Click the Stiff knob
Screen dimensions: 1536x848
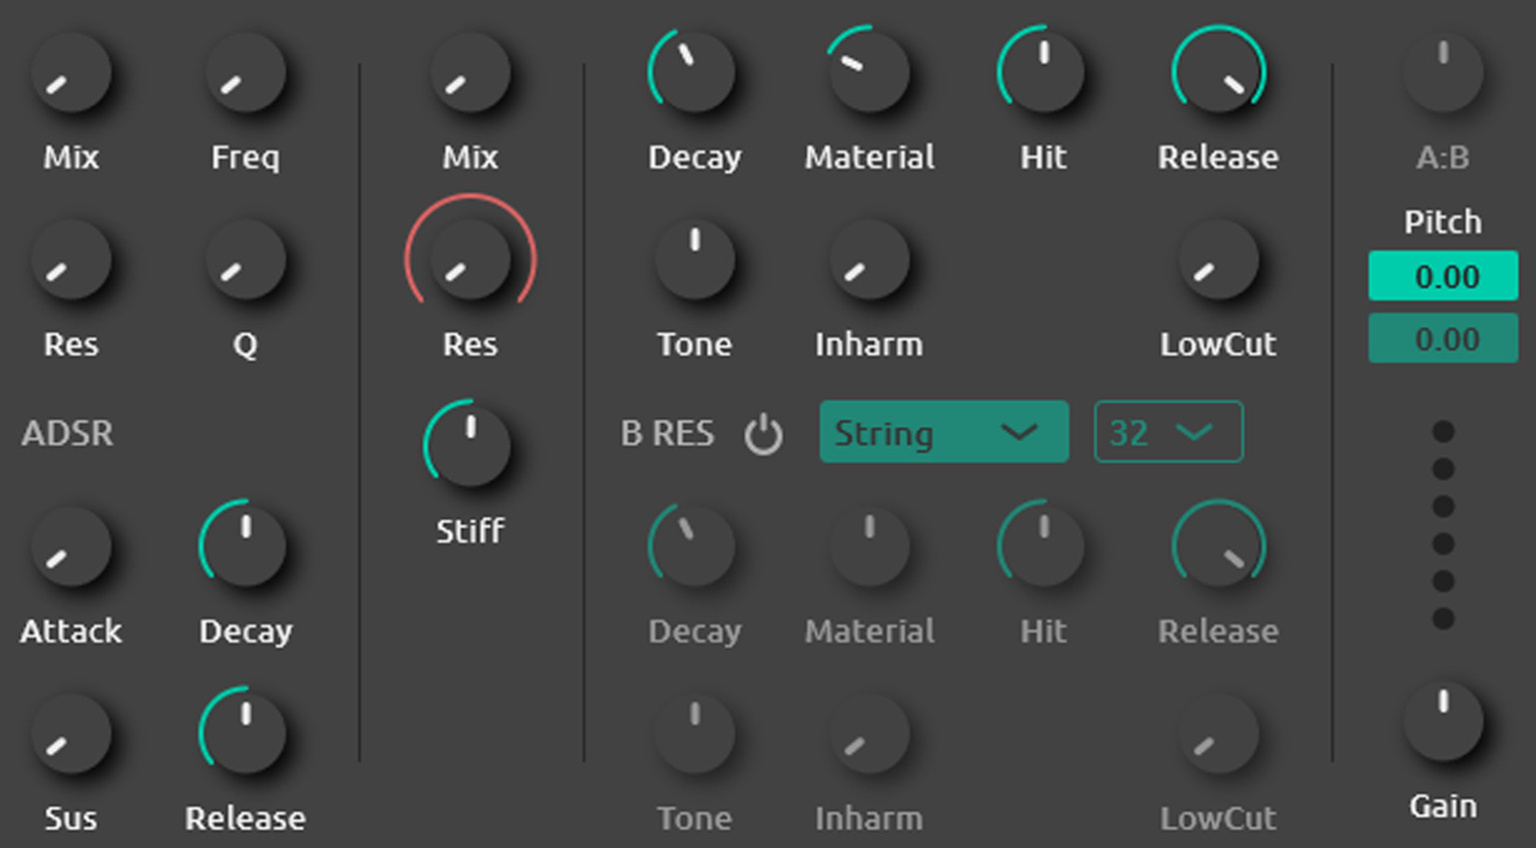[x=469, y=445]
